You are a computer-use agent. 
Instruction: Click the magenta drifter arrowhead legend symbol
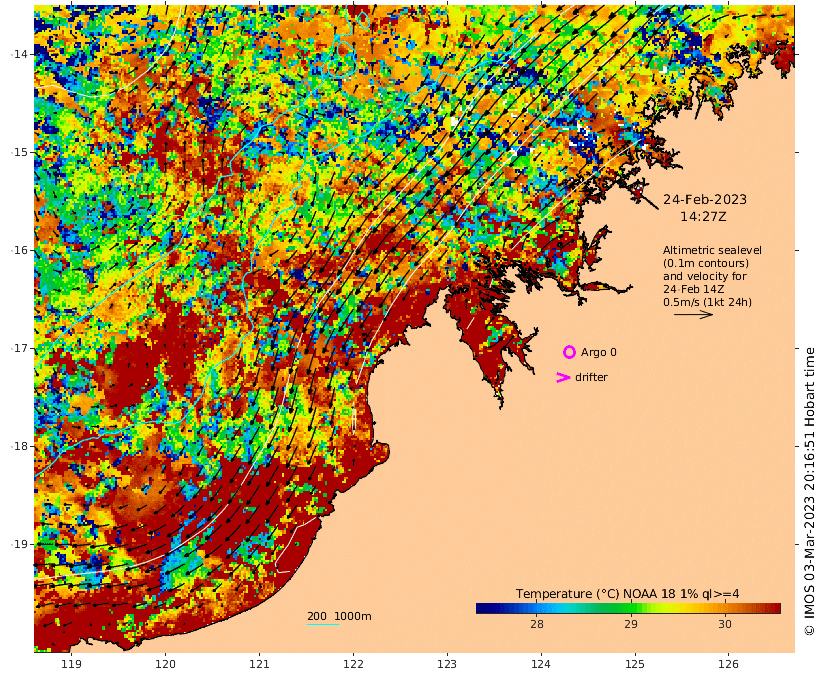(x=563, y=377)
